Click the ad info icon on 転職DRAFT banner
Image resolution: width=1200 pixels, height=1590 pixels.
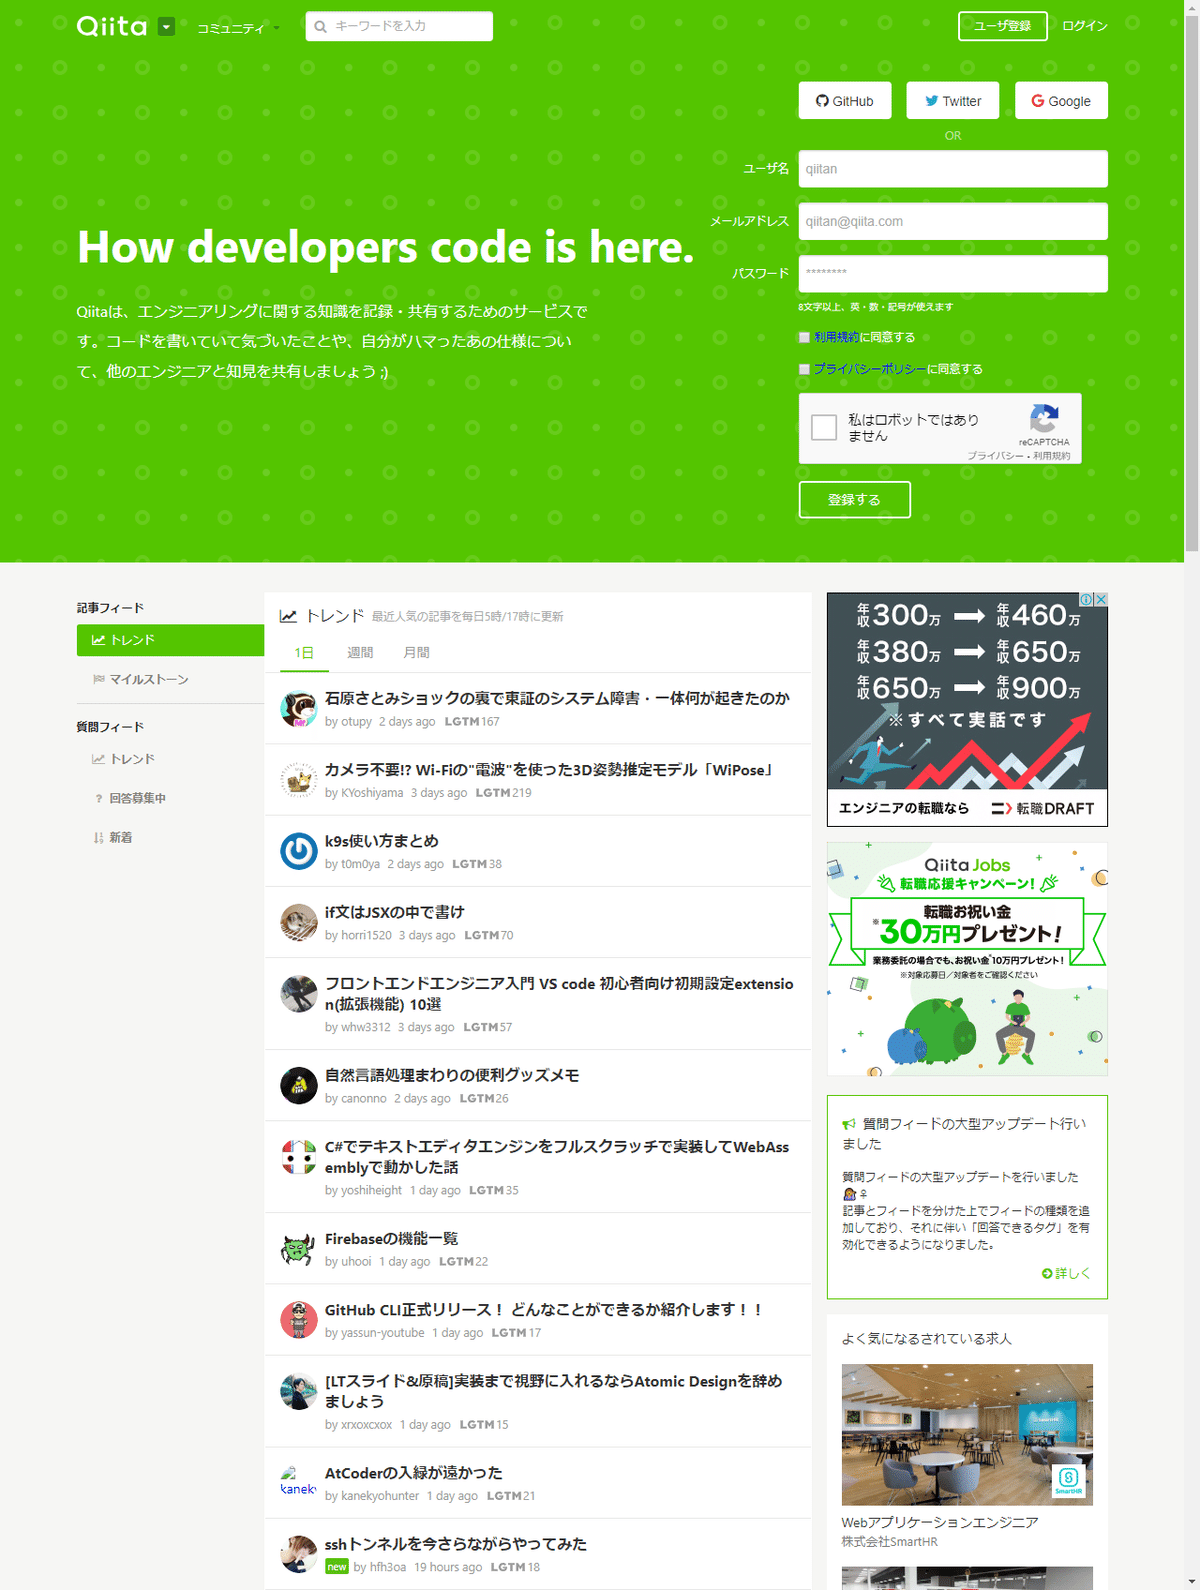[1087, 600]
